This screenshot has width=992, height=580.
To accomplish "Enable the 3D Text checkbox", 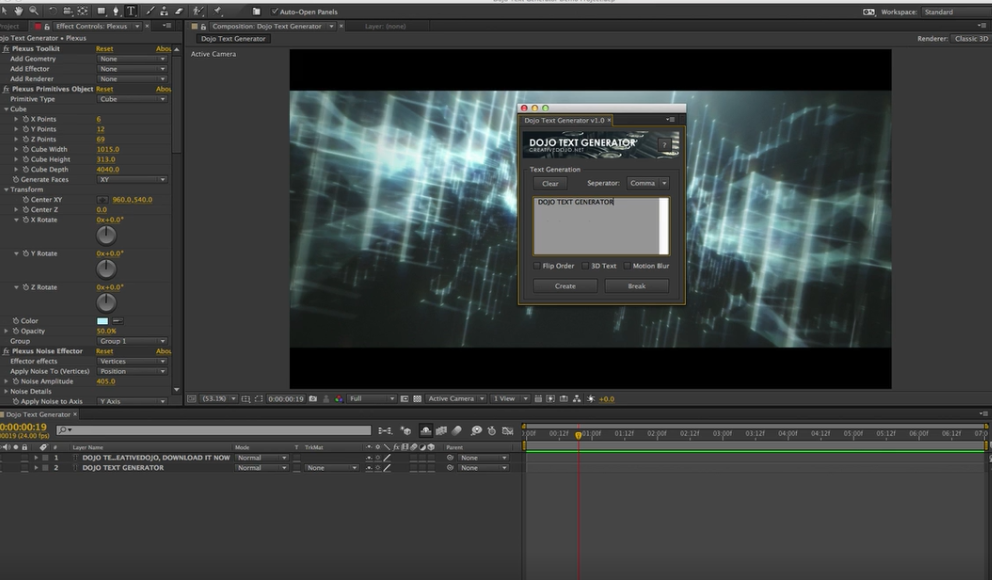I will (x=586, y=266).
